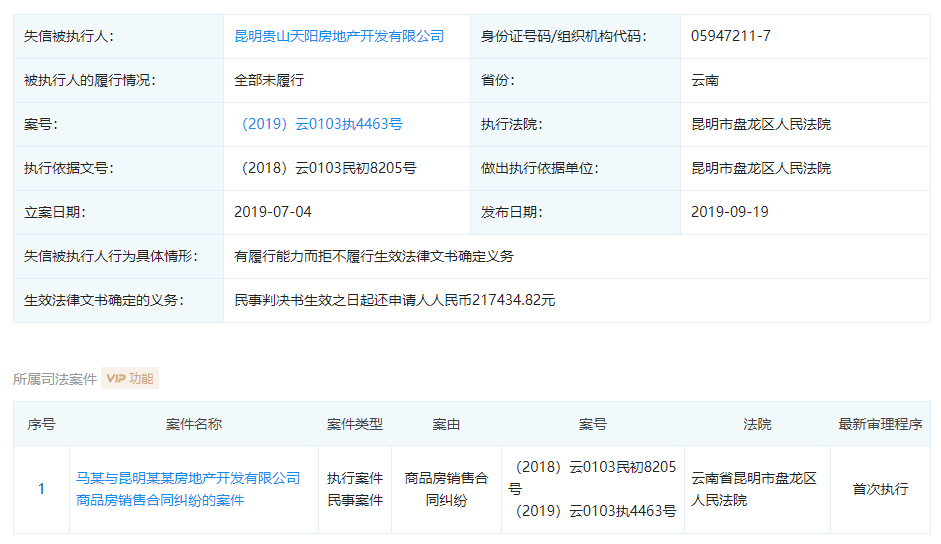The height and width of the screenshot is (544, 941).
Task: Click the 全部未履行 performance status value
Action: coord(269,80)
